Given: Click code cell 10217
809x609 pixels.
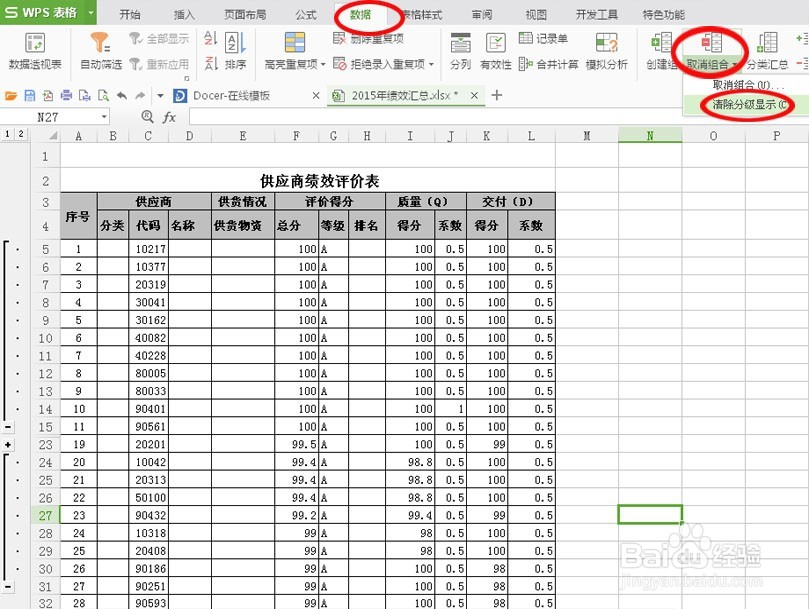Looking at the screenshot, I should (149, 249).
